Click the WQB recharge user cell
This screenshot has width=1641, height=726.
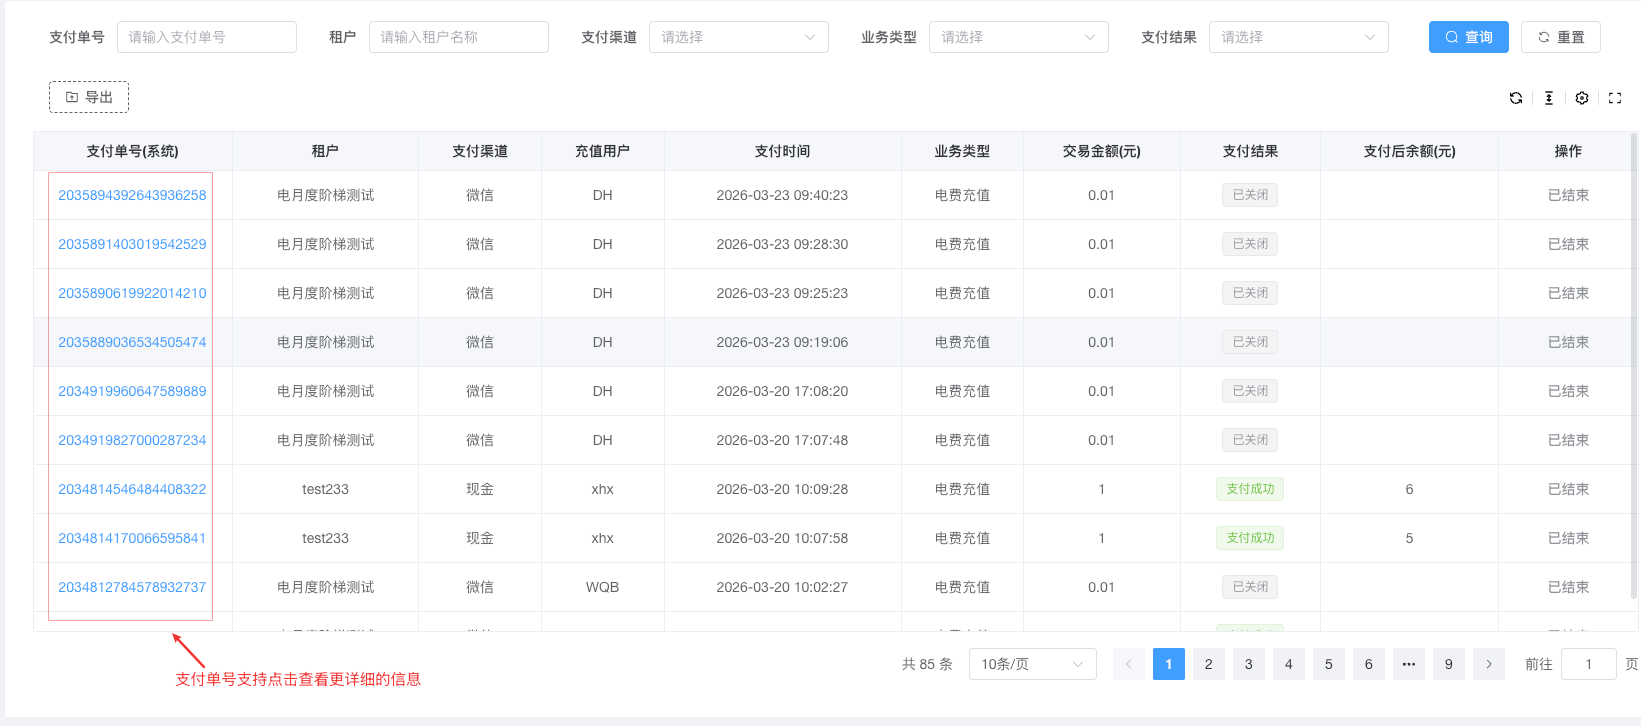tap(603, 587)
